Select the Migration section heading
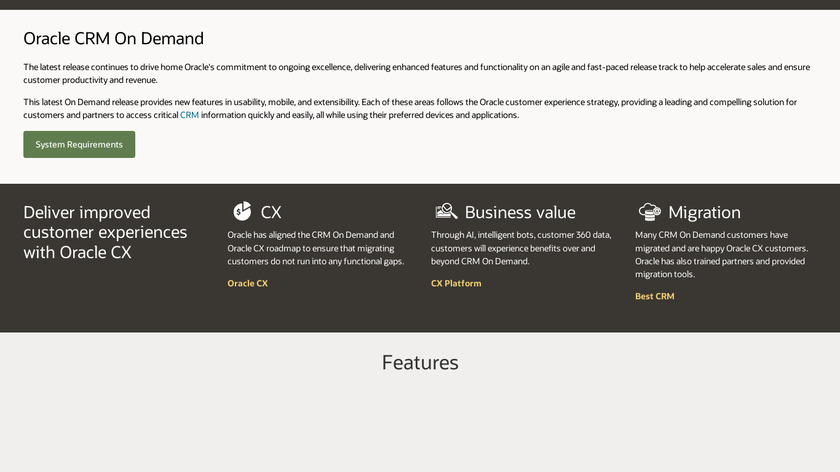840x472 pixels. pyautogui.click(x=704, y=212)
